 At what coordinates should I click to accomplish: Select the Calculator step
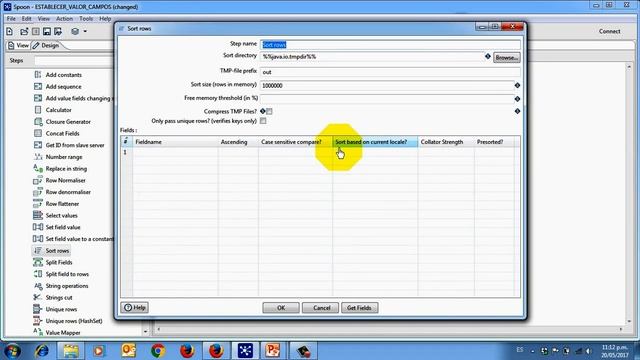[x=58, y=110]
